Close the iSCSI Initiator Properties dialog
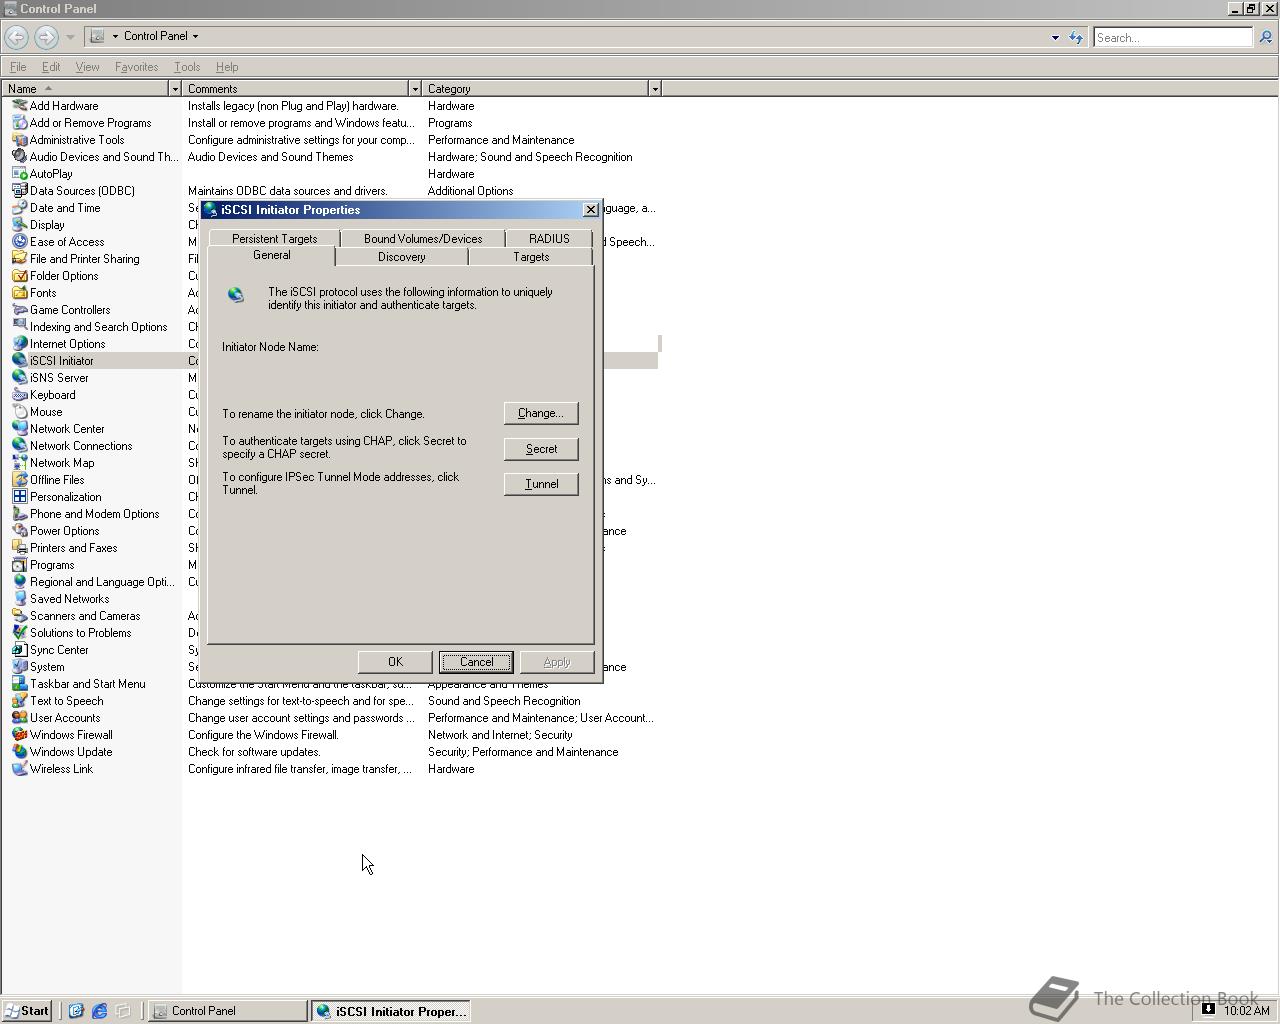The height and width of the screenshot is (1024, 1280). [590, 210]
